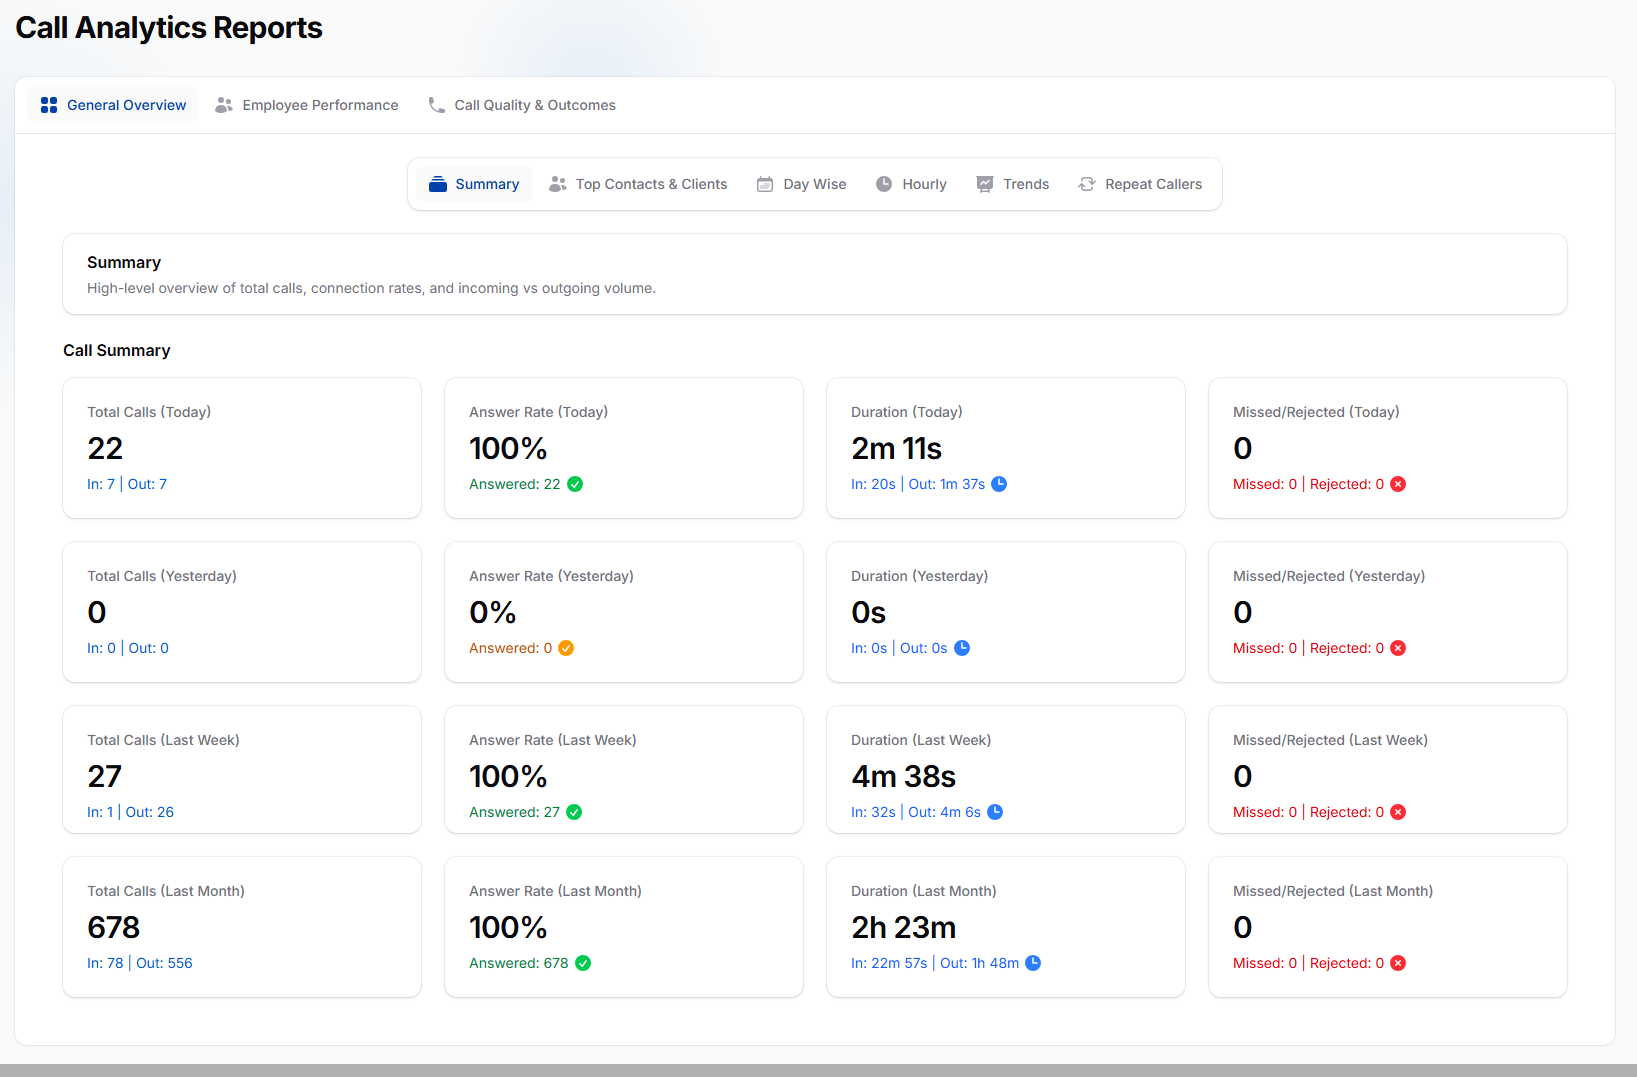Click the value 27 for last week

(x=105, y=776)
